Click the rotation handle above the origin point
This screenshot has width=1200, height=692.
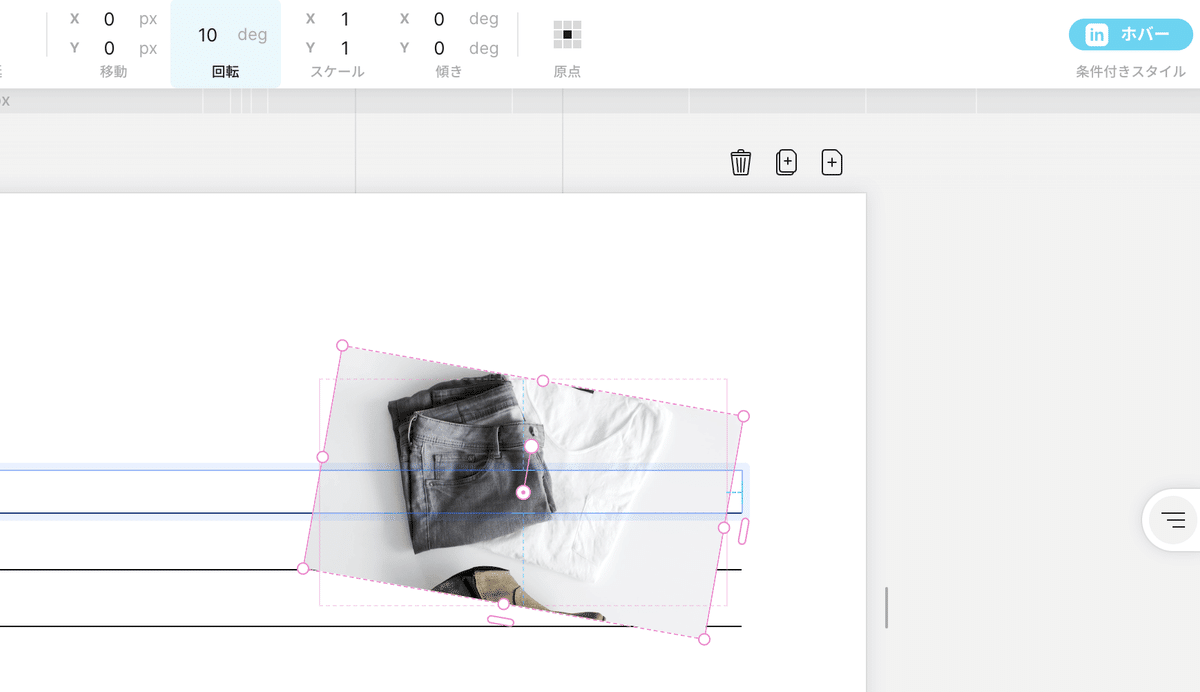(x=532, y=446)
